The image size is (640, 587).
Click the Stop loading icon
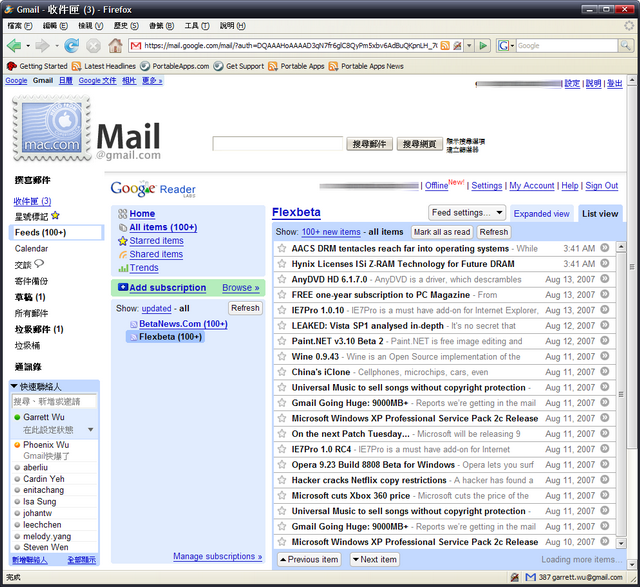tap(93, 46)
